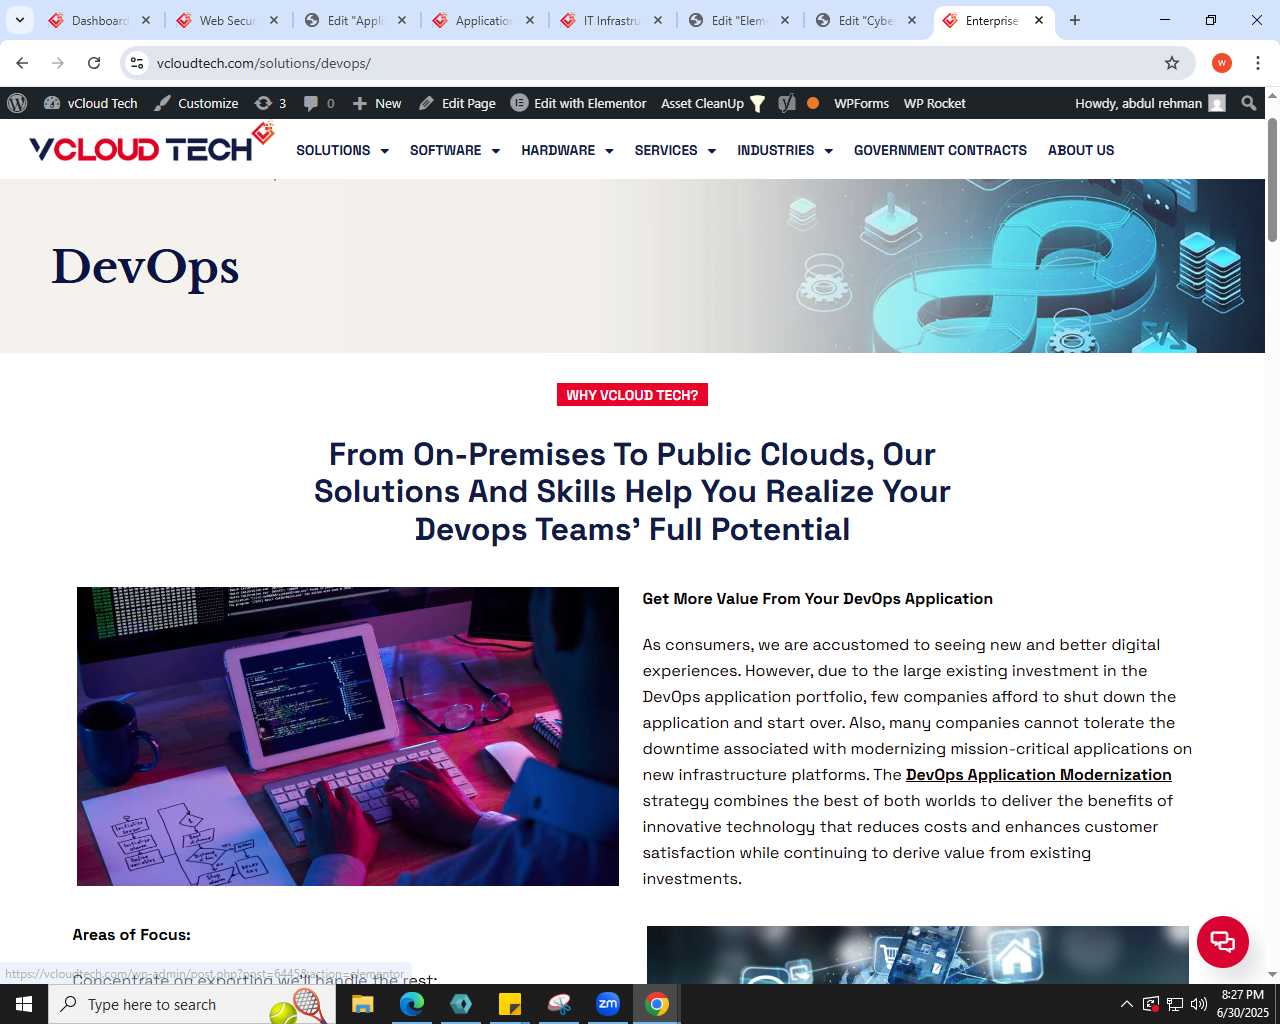The image size is (1280, 1024).
Task: Click the Yoast SEO icon
Action: [787, 103]
